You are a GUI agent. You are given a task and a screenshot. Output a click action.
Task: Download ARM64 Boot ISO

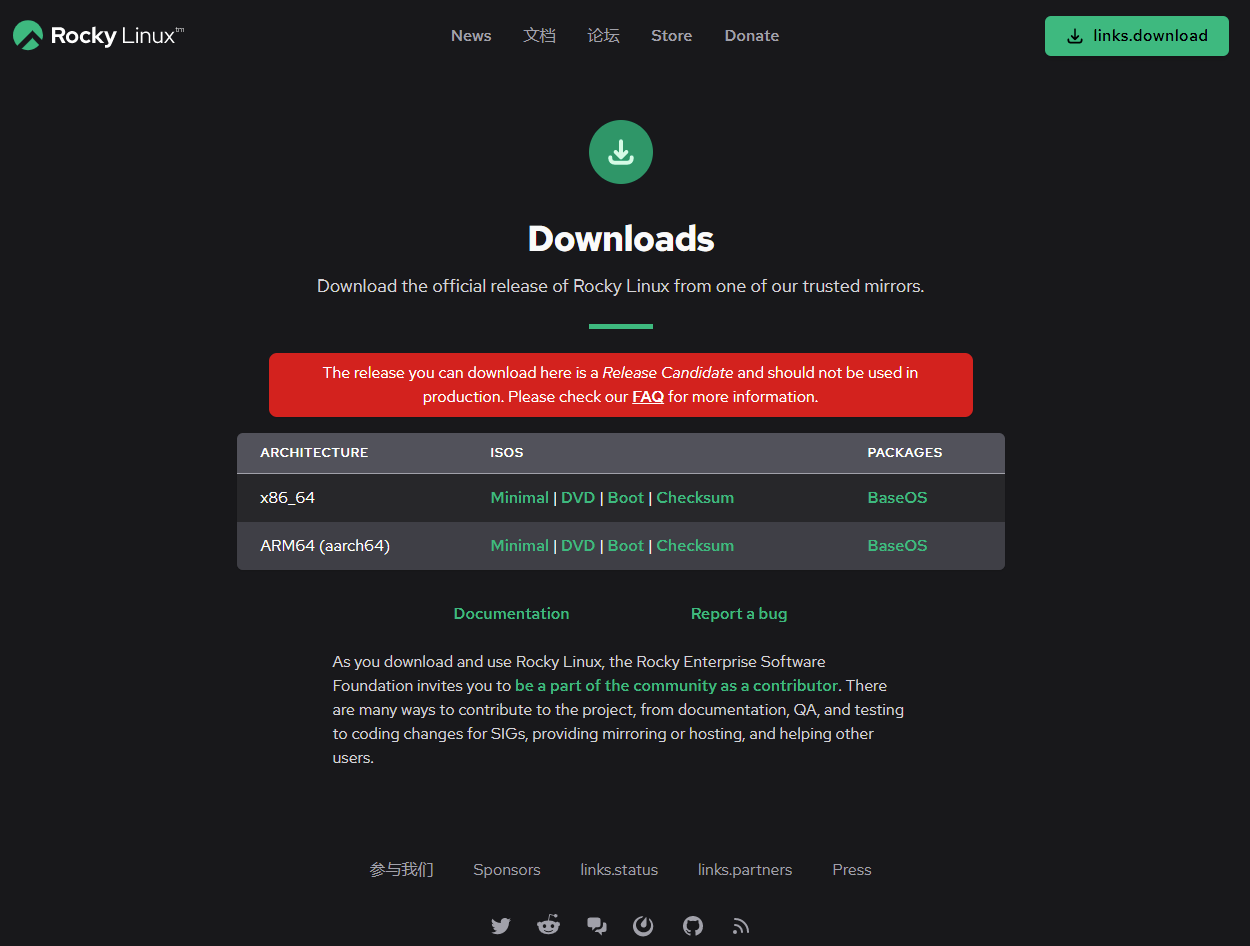click(x=626, y=546)
